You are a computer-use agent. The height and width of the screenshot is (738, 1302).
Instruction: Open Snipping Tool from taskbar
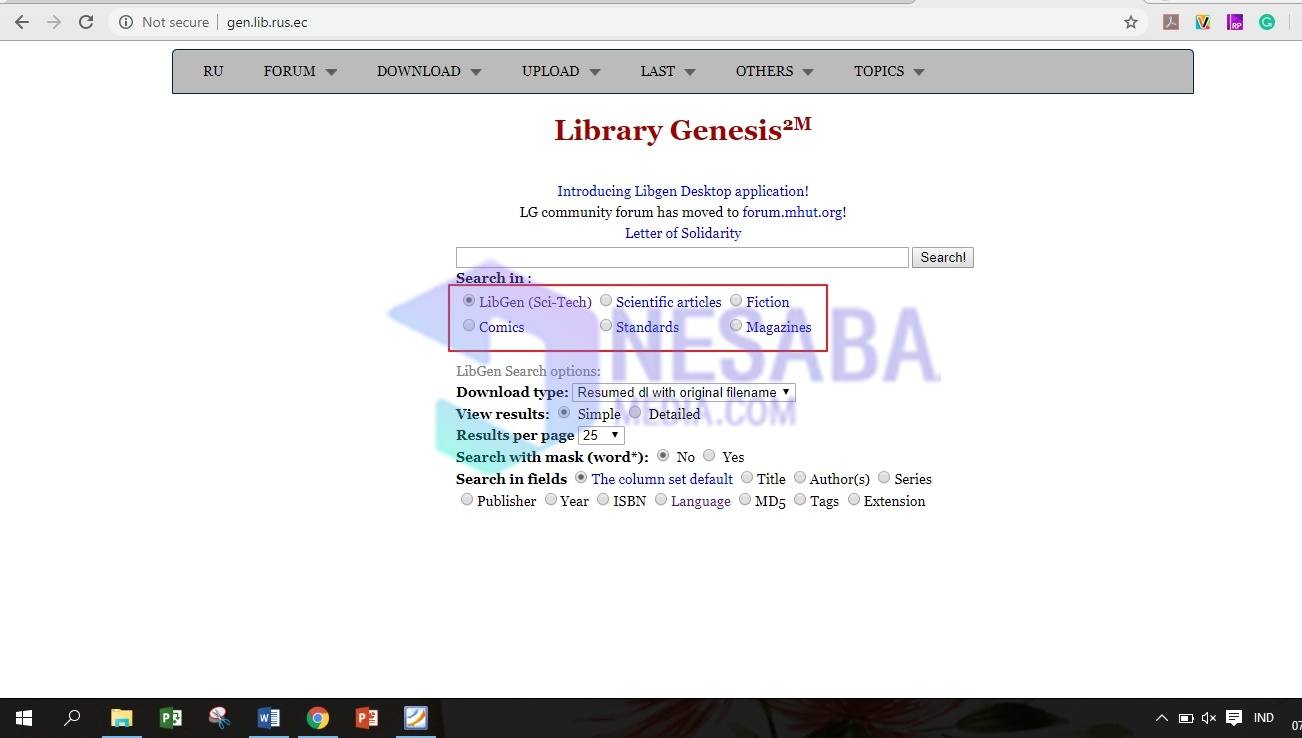[220, 718]
